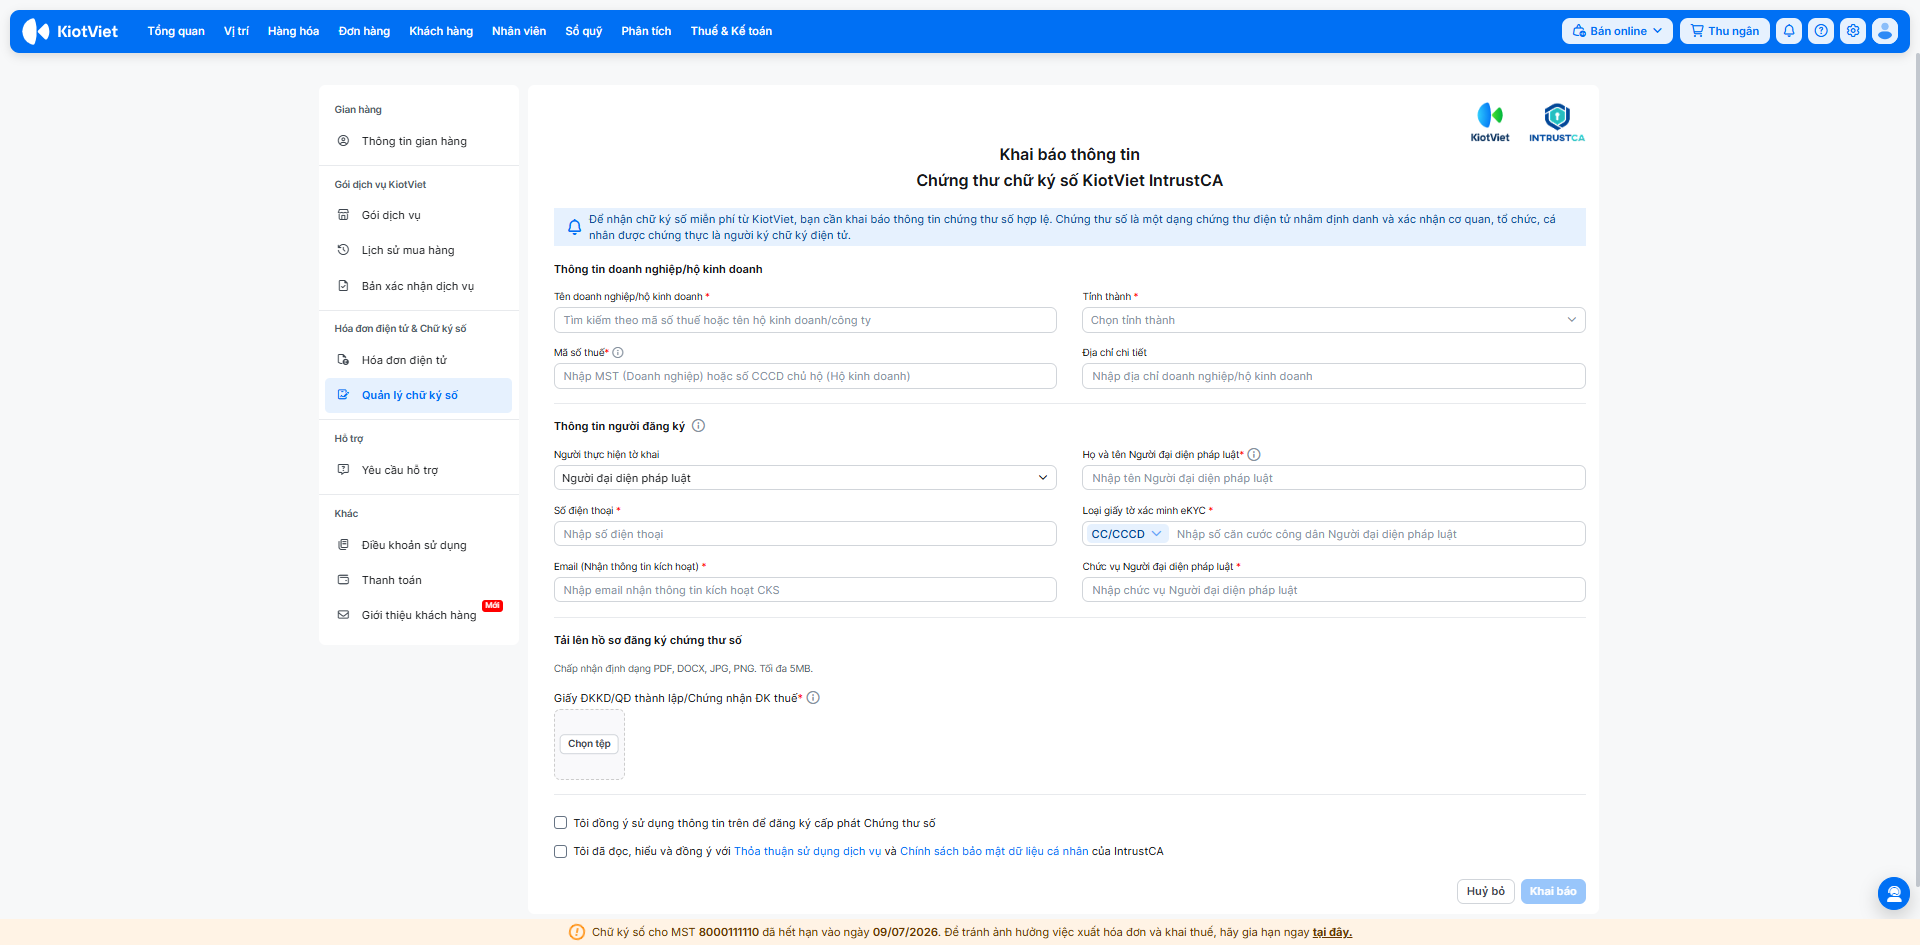Open the support chat floating icon
Viewport: 1920px width, 945px height.
coord(1893,893)
